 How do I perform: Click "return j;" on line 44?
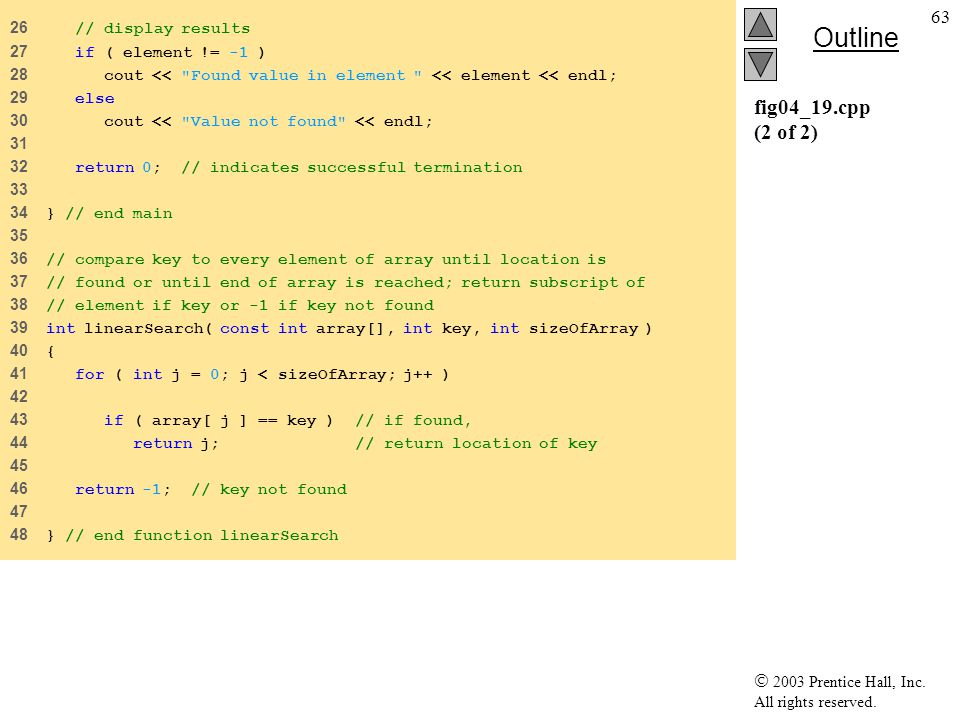[x=176, y=443]
